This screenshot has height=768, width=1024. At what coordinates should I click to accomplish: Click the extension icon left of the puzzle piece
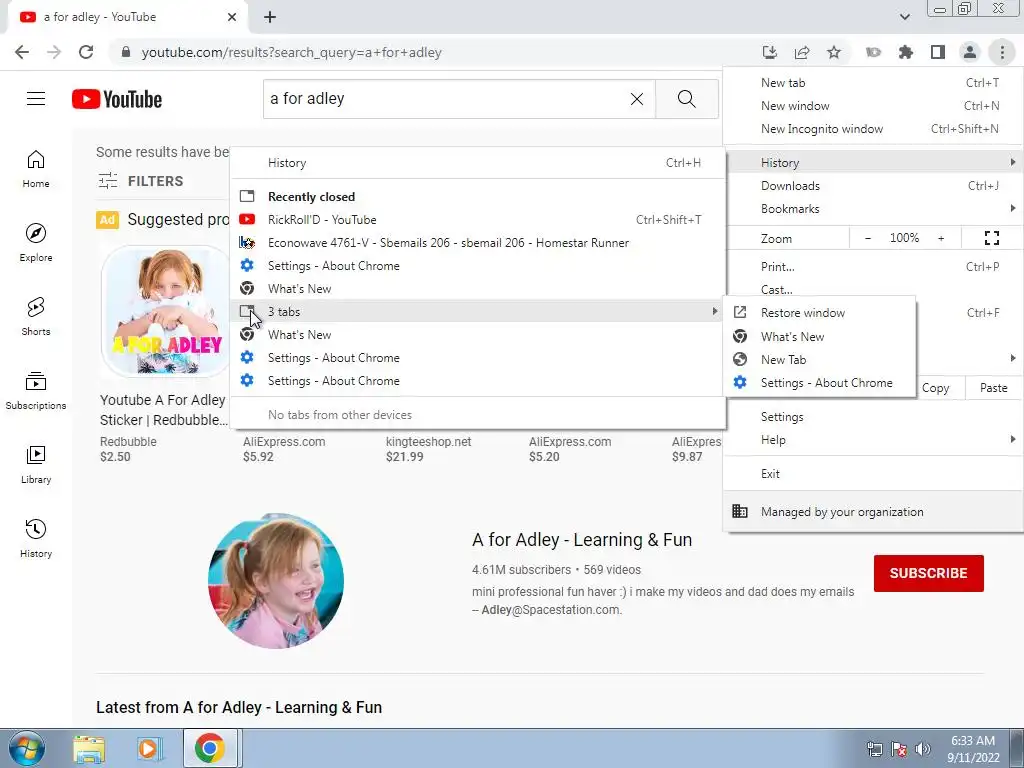(x=873, y=52)
